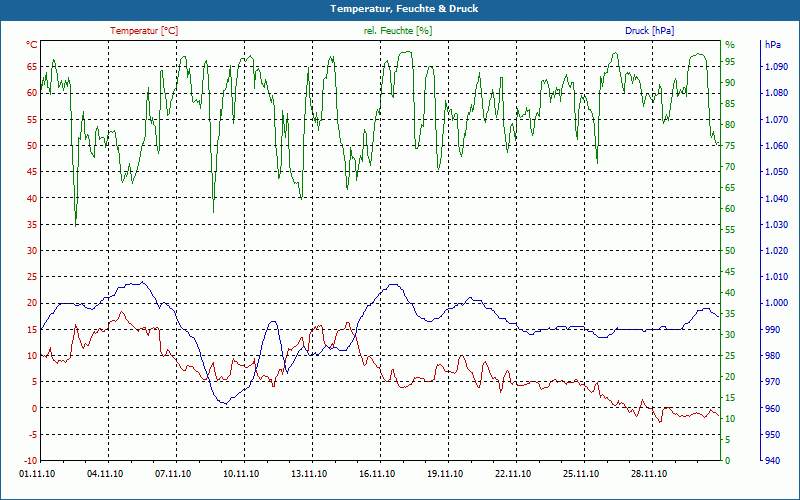Click the 990 tick on the pressure axis
Viewport: 800px width, 500px height.
(773, 330)
